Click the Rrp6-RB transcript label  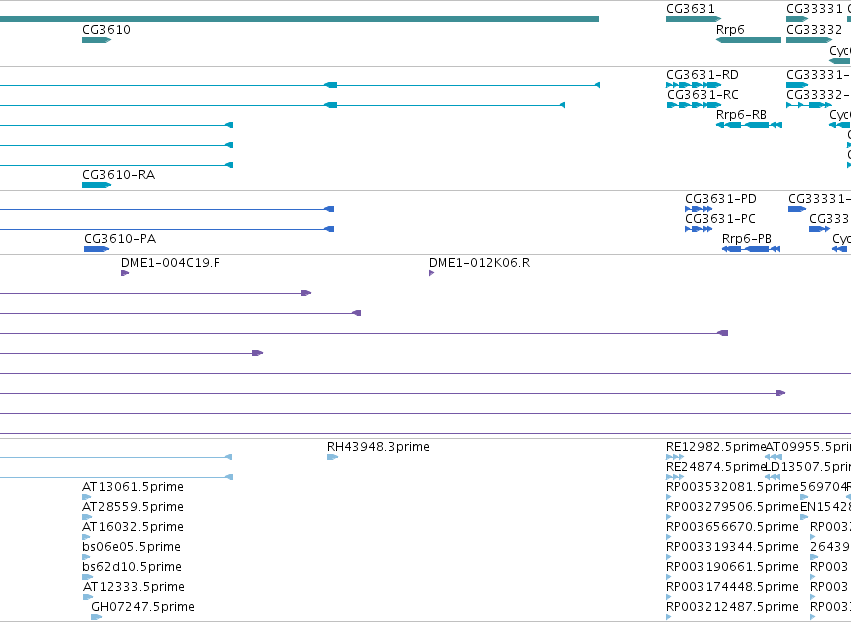(741, 115)
